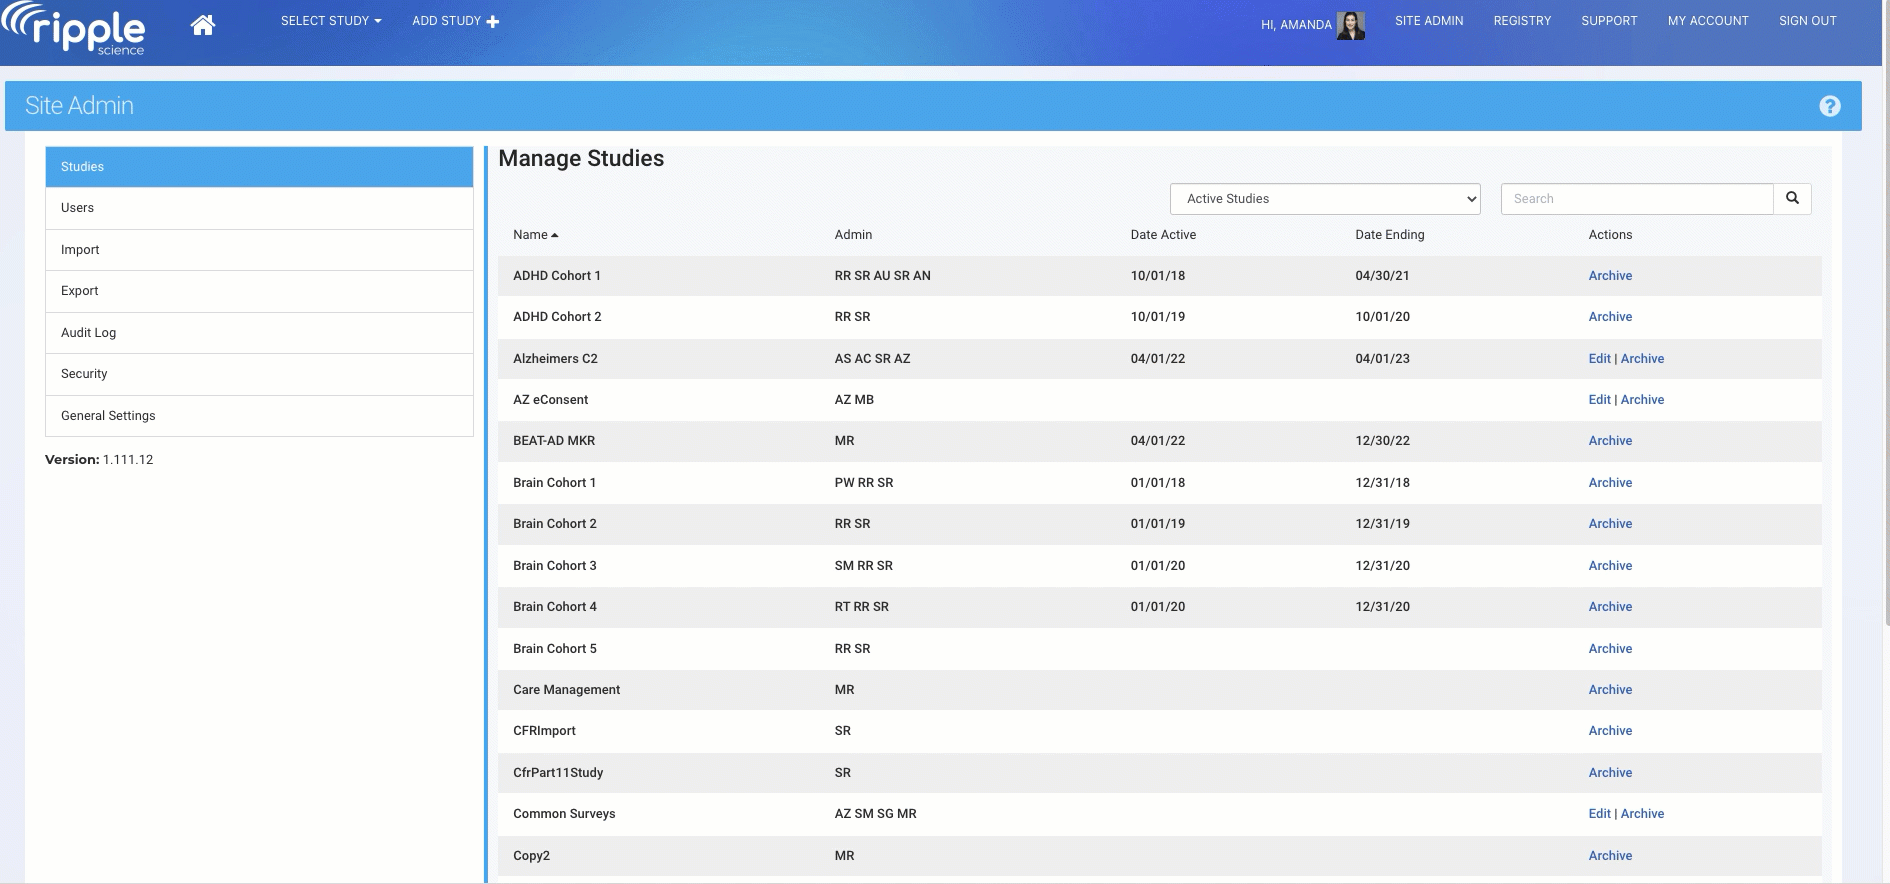Open Registry from the top navigation
The width and height of the screenshot is (1890, 884).
tap(1522, 21)
